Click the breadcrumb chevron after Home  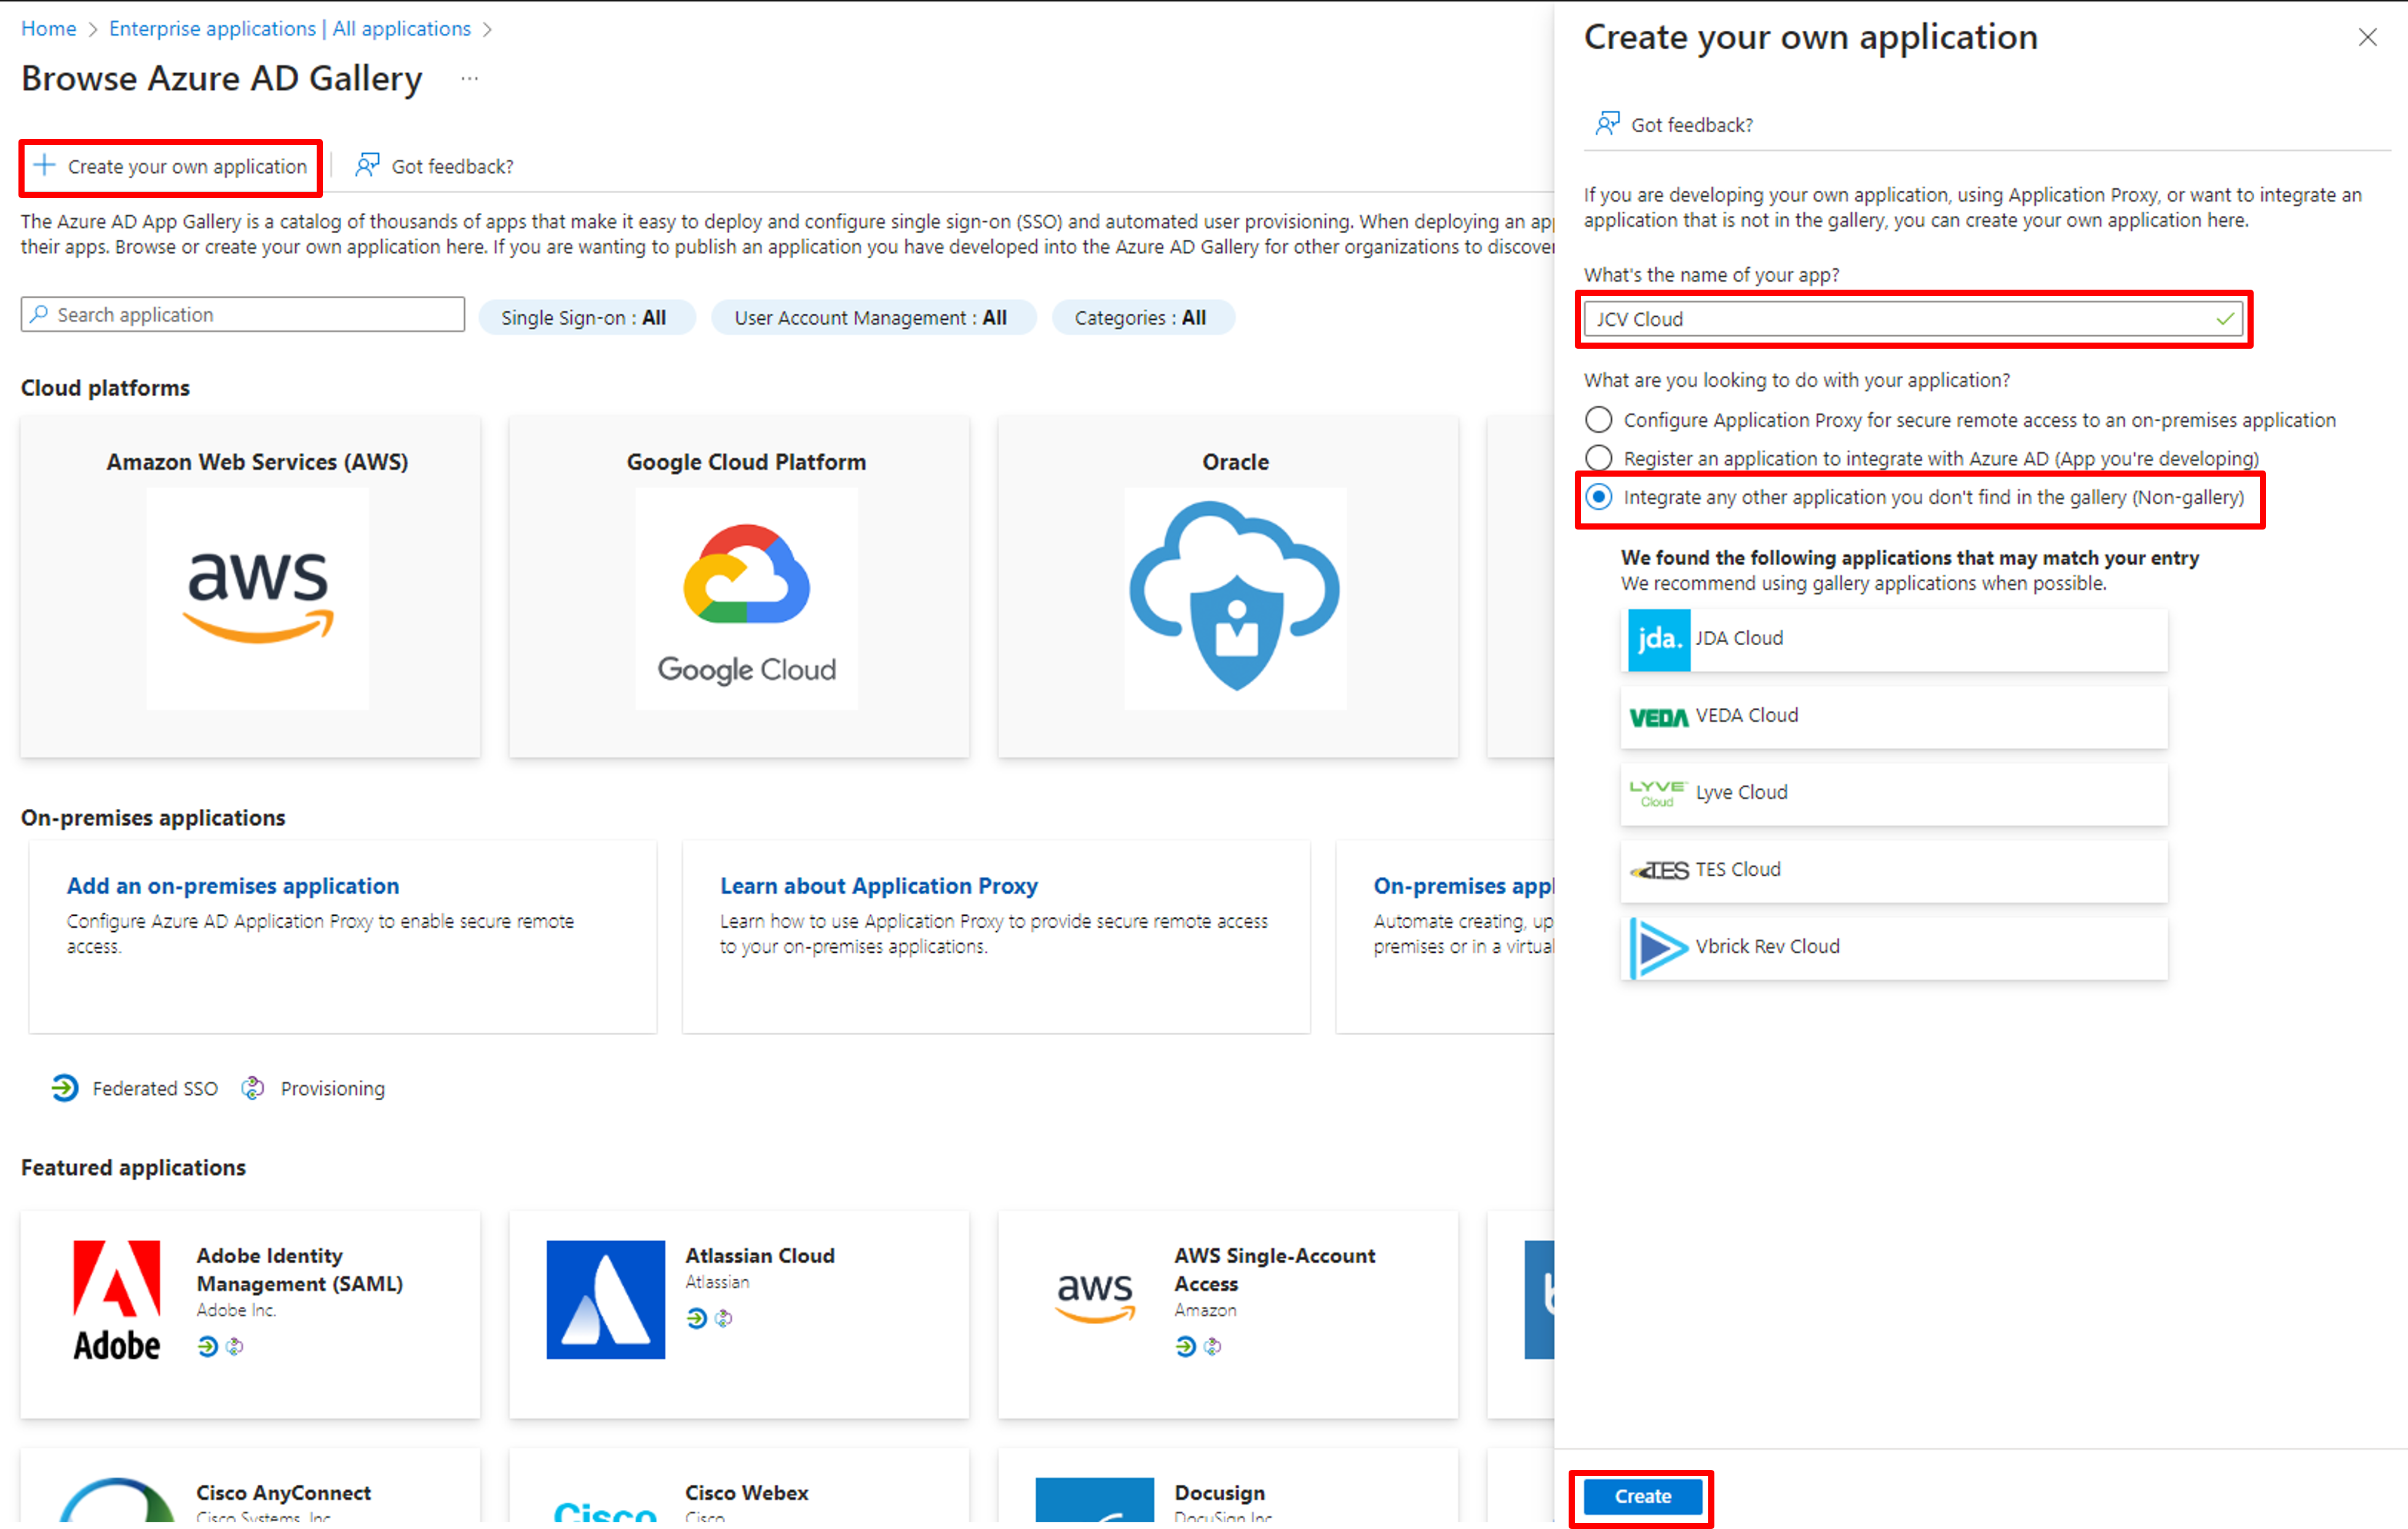pyautogui.click(x=92, y=29)
